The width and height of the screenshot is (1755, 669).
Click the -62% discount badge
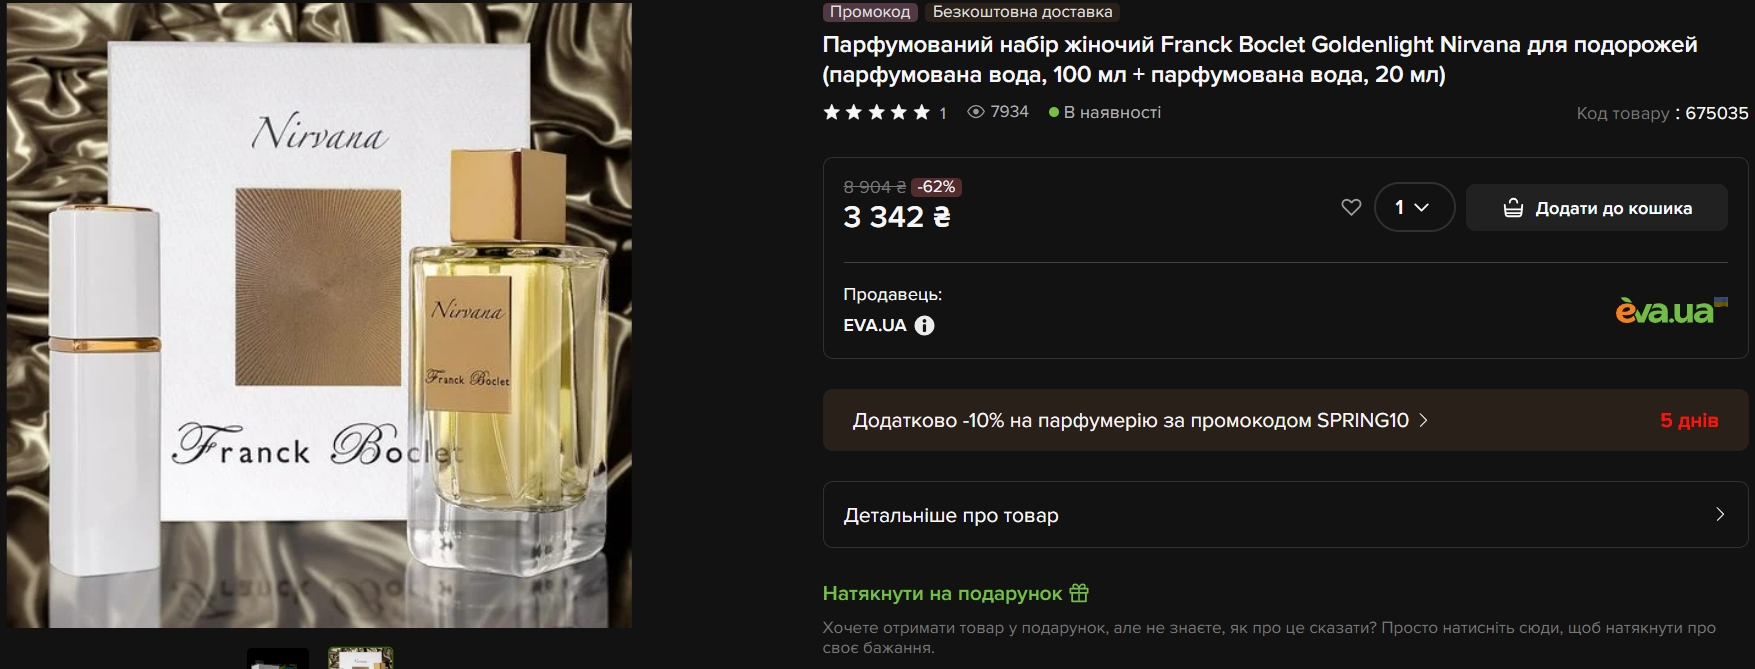937,187
